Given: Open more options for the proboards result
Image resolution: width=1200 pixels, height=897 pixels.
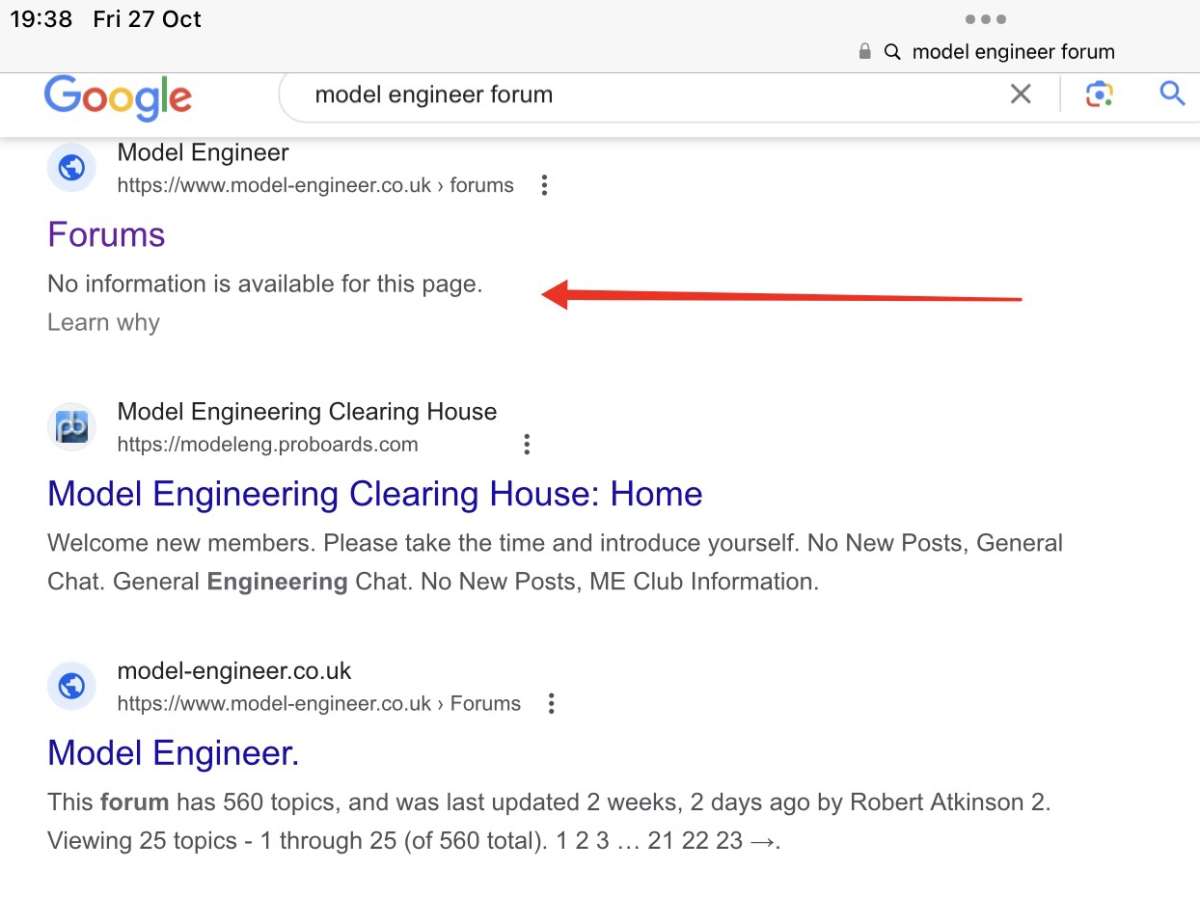Looking at the screenshot, I should (527, 444).
